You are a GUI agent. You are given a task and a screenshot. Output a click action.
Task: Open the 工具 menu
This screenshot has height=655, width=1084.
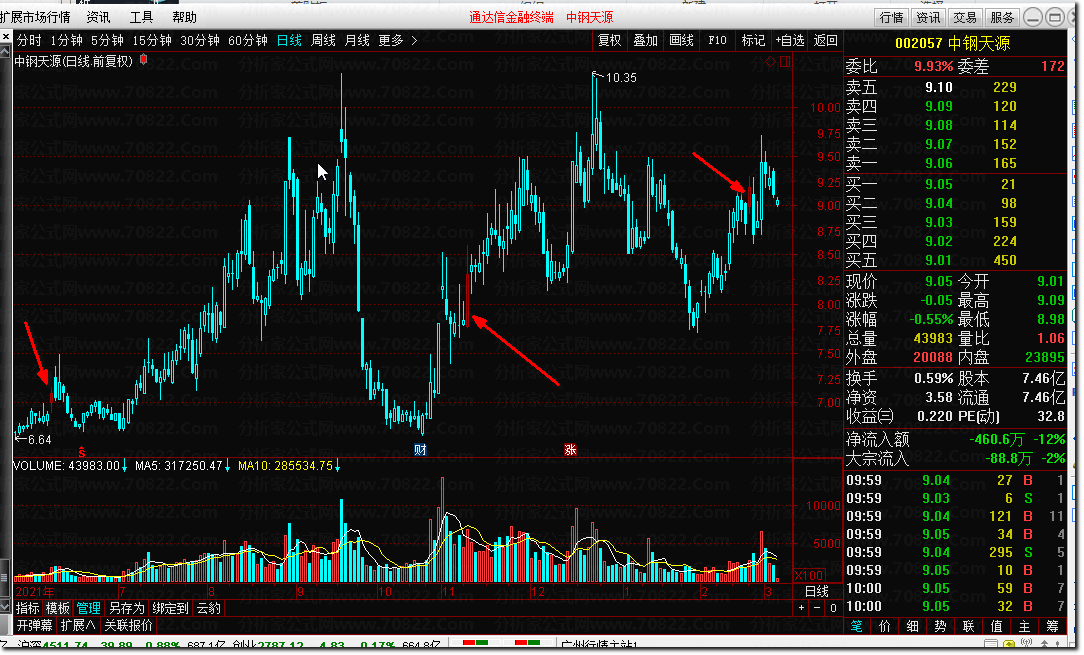click(x=141, y=17)
